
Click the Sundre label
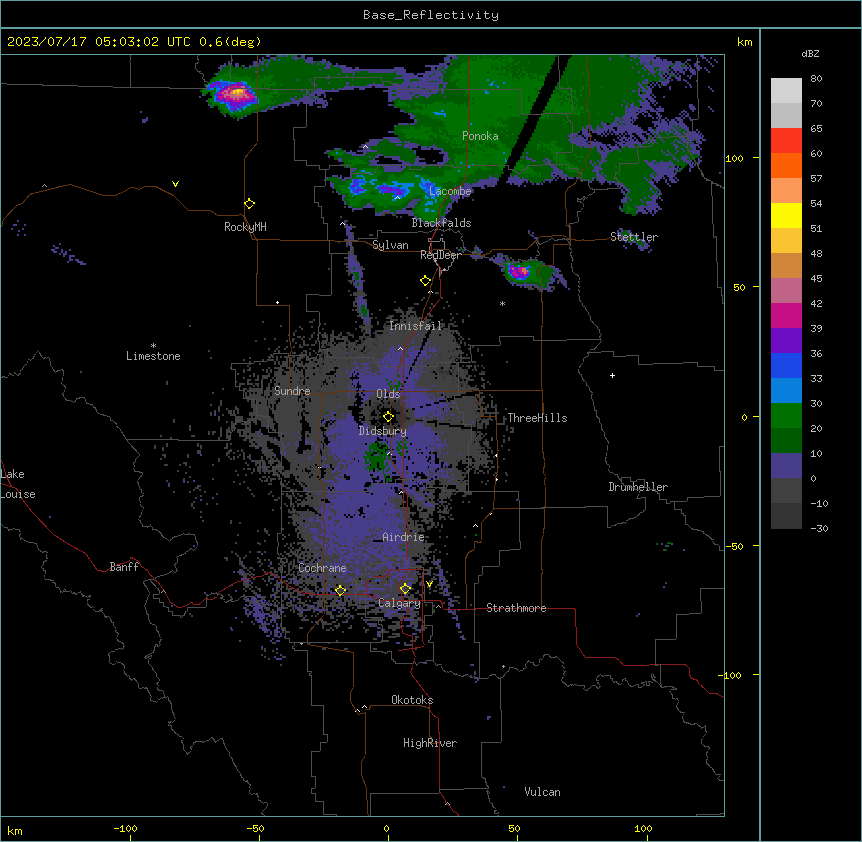click(x=292, y=391)
